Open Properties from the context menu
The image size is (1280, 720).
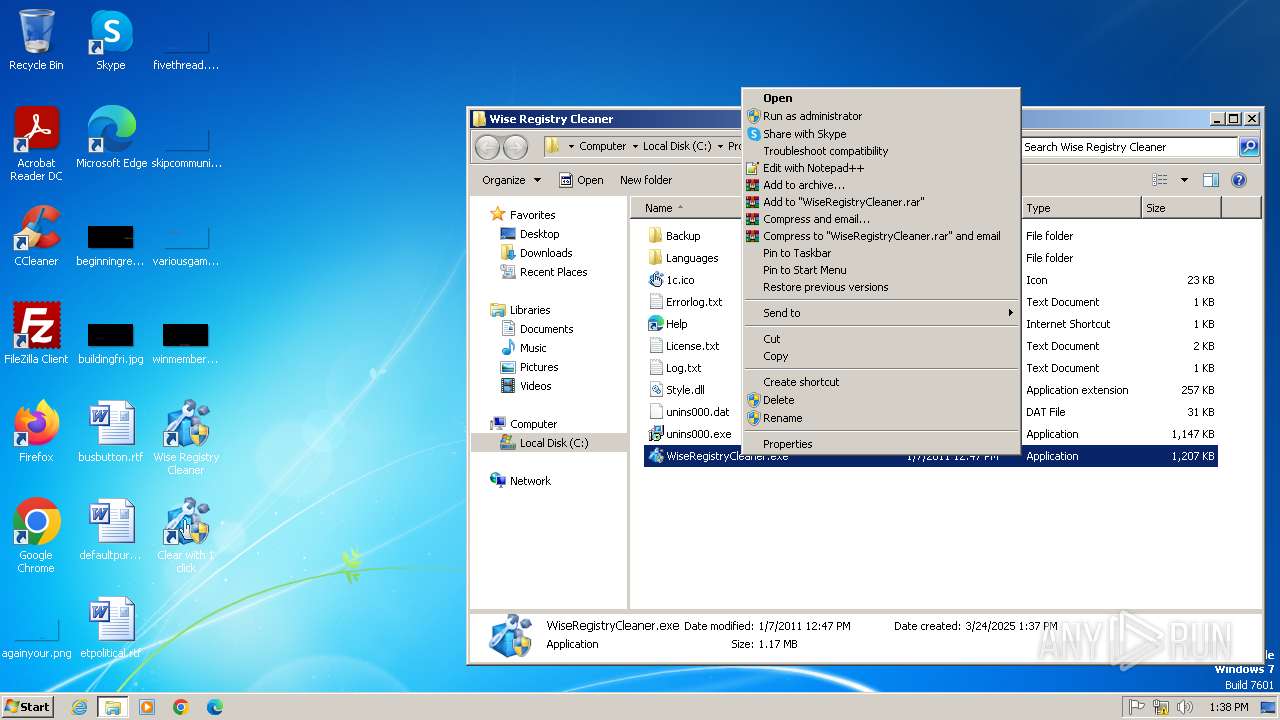coord(881,444)
